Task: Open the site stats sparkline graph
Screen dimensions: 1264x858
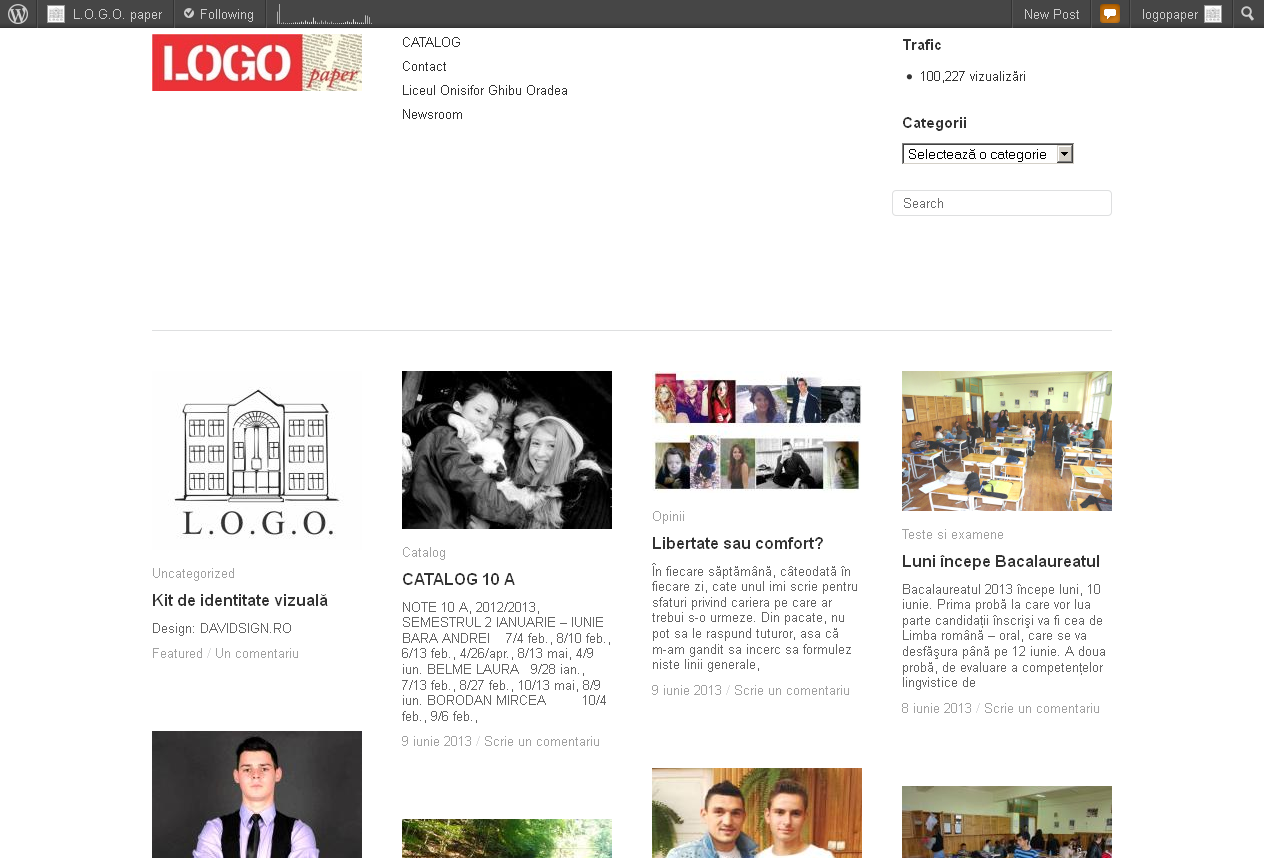Action: point(324,14)
